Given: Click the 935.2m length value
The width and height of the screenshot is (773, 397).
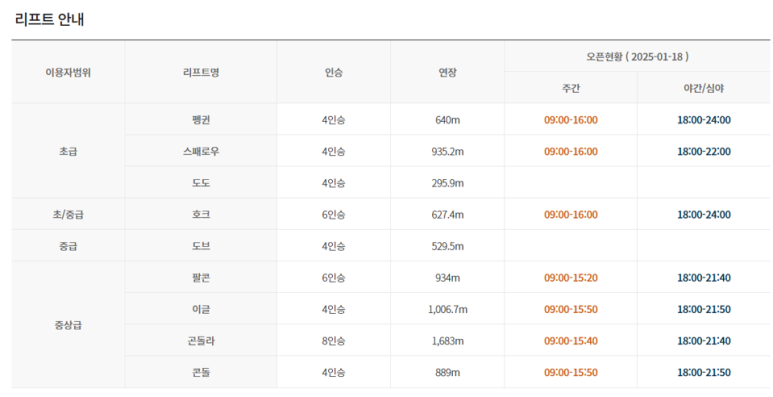Looking at the screenshot, I should click(448, 151).
